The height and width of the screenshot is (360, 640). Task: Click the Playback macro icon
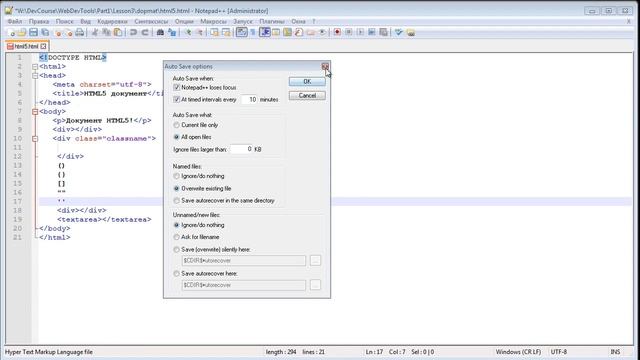pyautogui.click(x=360, y=32)
